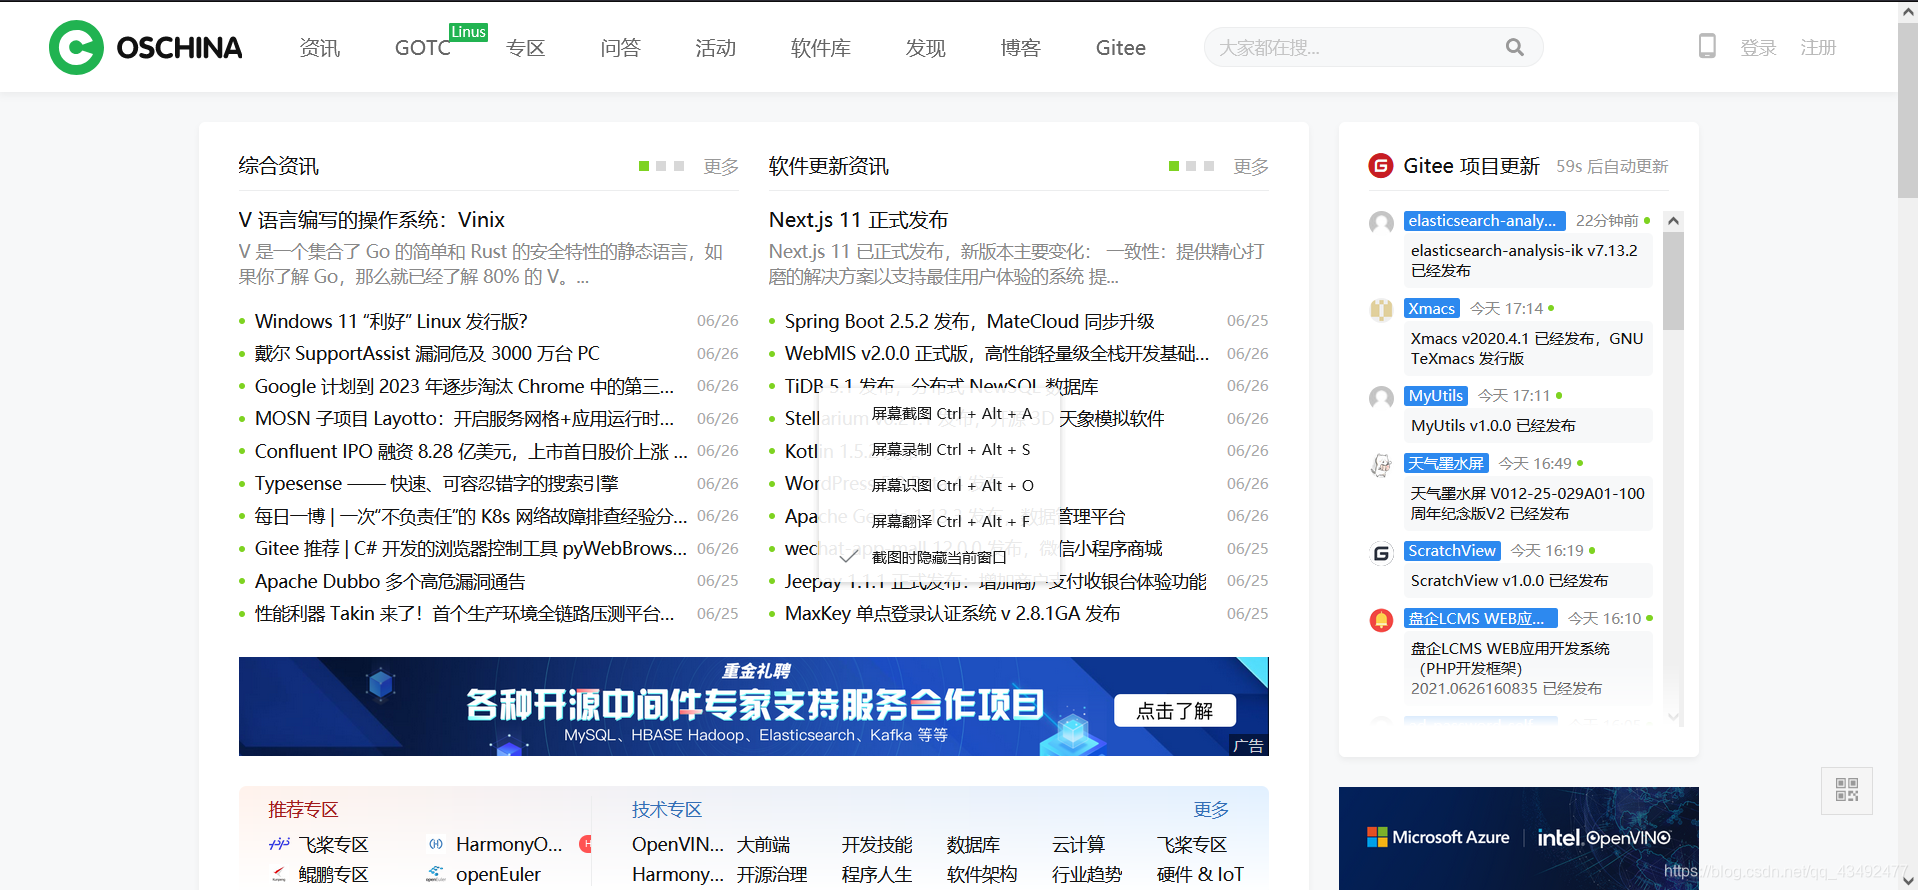The height and width of the screenshot is (890, 1918).
Task: Select second carousel dot in 软件更新资讯
Action: pos(1191,166)
